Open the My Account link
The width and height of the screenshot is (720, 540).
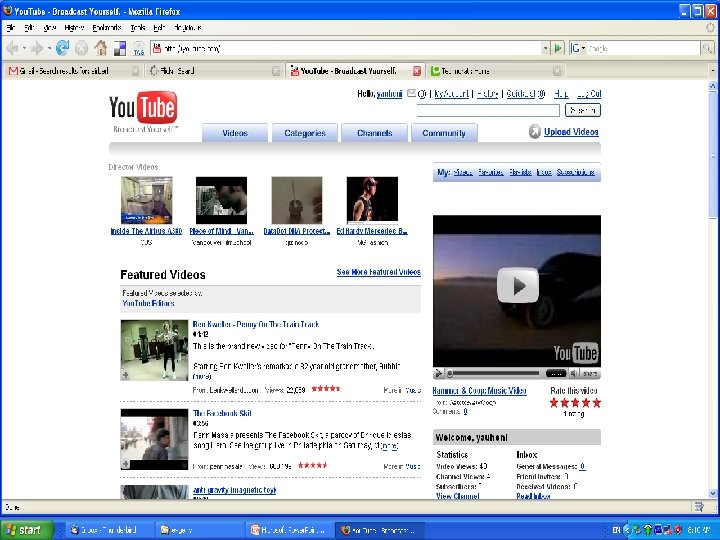pos(451,94)
